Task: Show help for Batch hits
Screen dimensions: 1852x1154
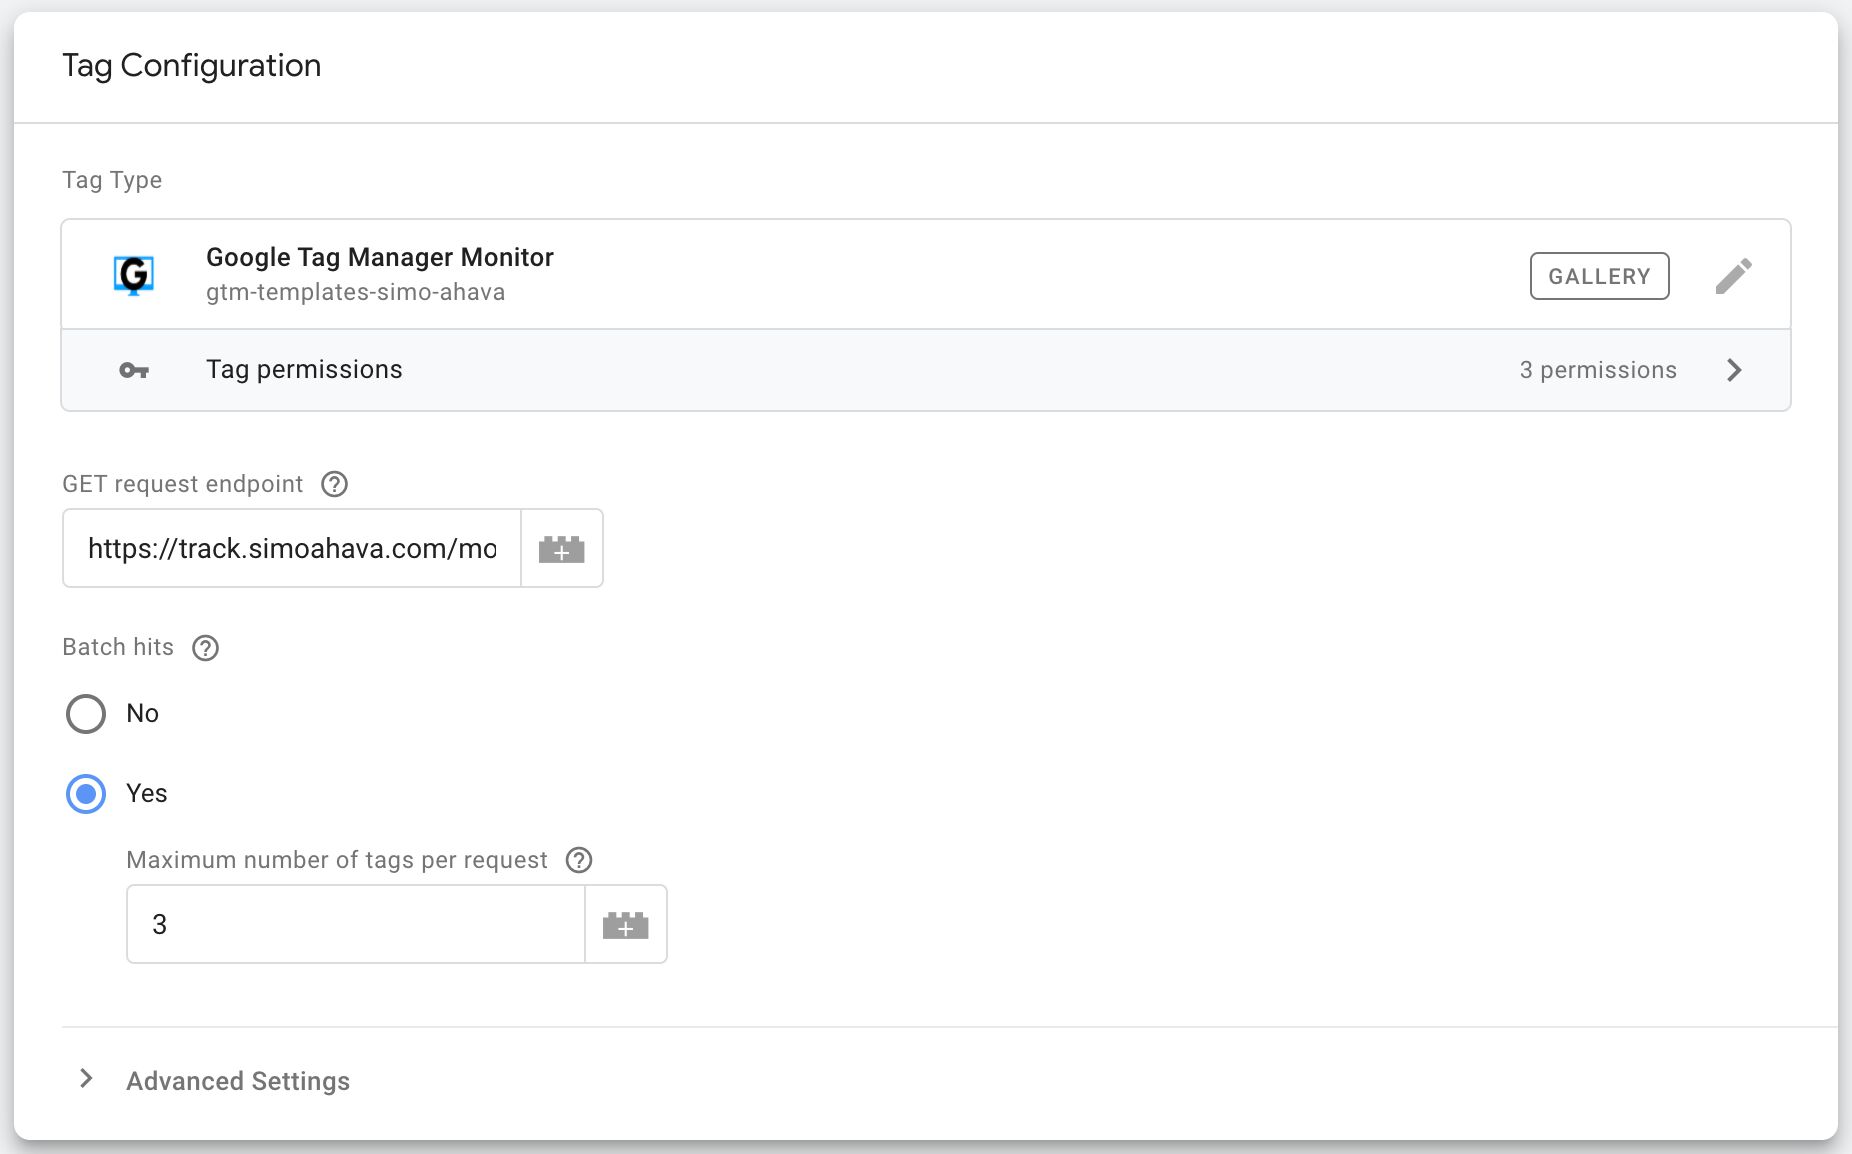Action: pyautogui.click(x=205, y=648)
